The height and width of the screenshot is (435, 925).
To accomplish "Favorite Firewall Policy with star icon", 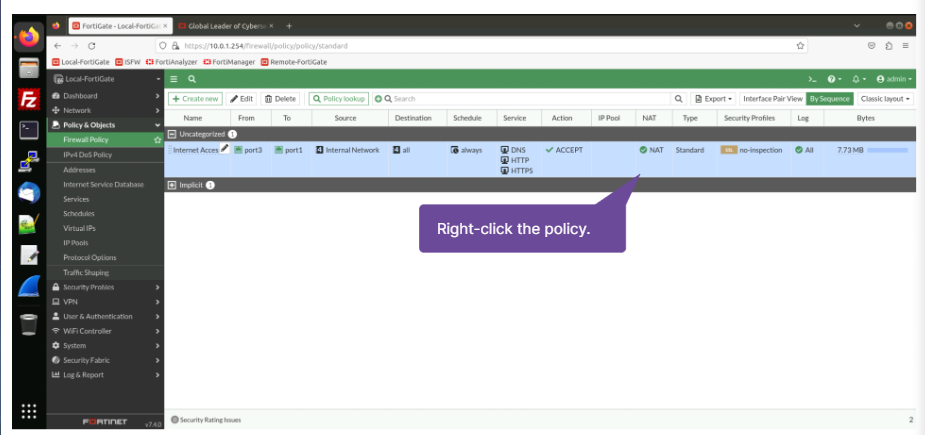I will [x=157, y=140].
